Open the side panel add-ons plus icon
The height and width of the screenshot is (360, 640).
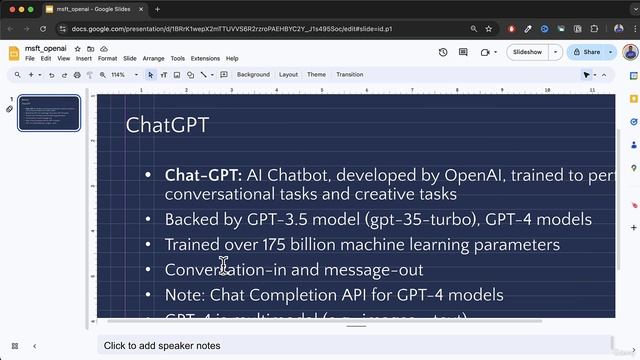(633, 227)
